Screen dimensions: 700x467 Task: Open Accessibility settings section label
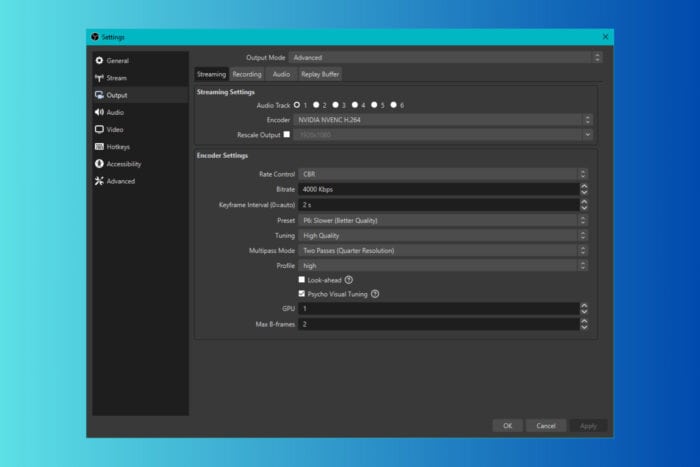click(124, 164)
